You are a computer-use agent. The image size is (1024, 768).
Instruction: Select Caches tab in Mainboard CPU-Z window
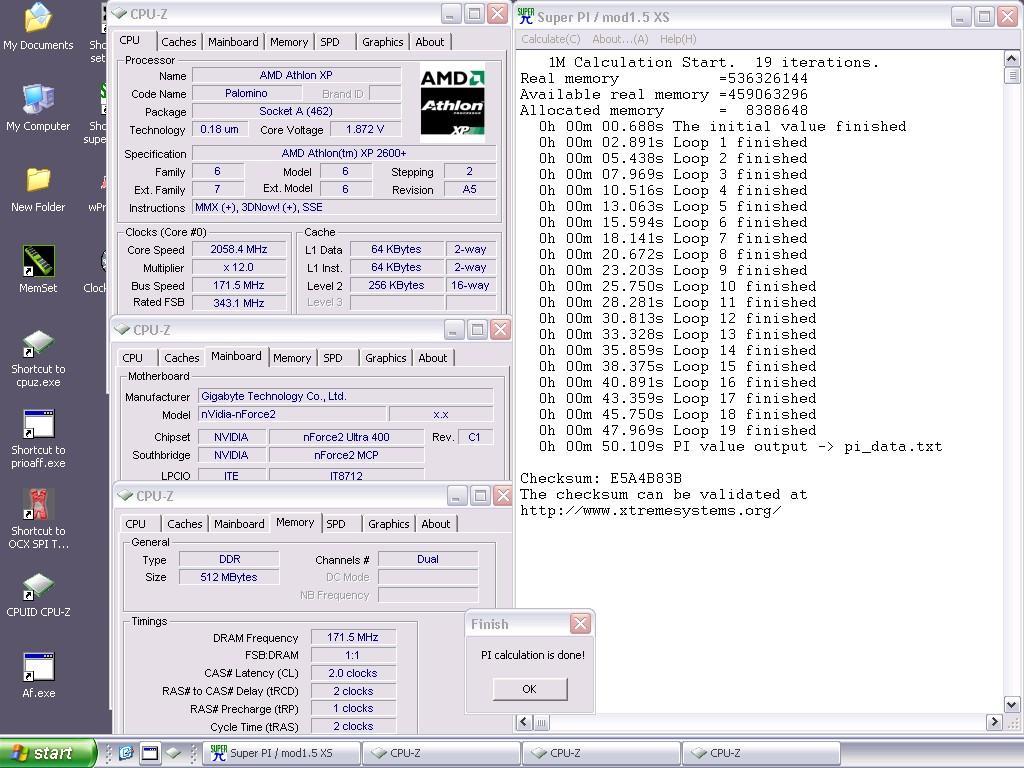tap(182, 358)
